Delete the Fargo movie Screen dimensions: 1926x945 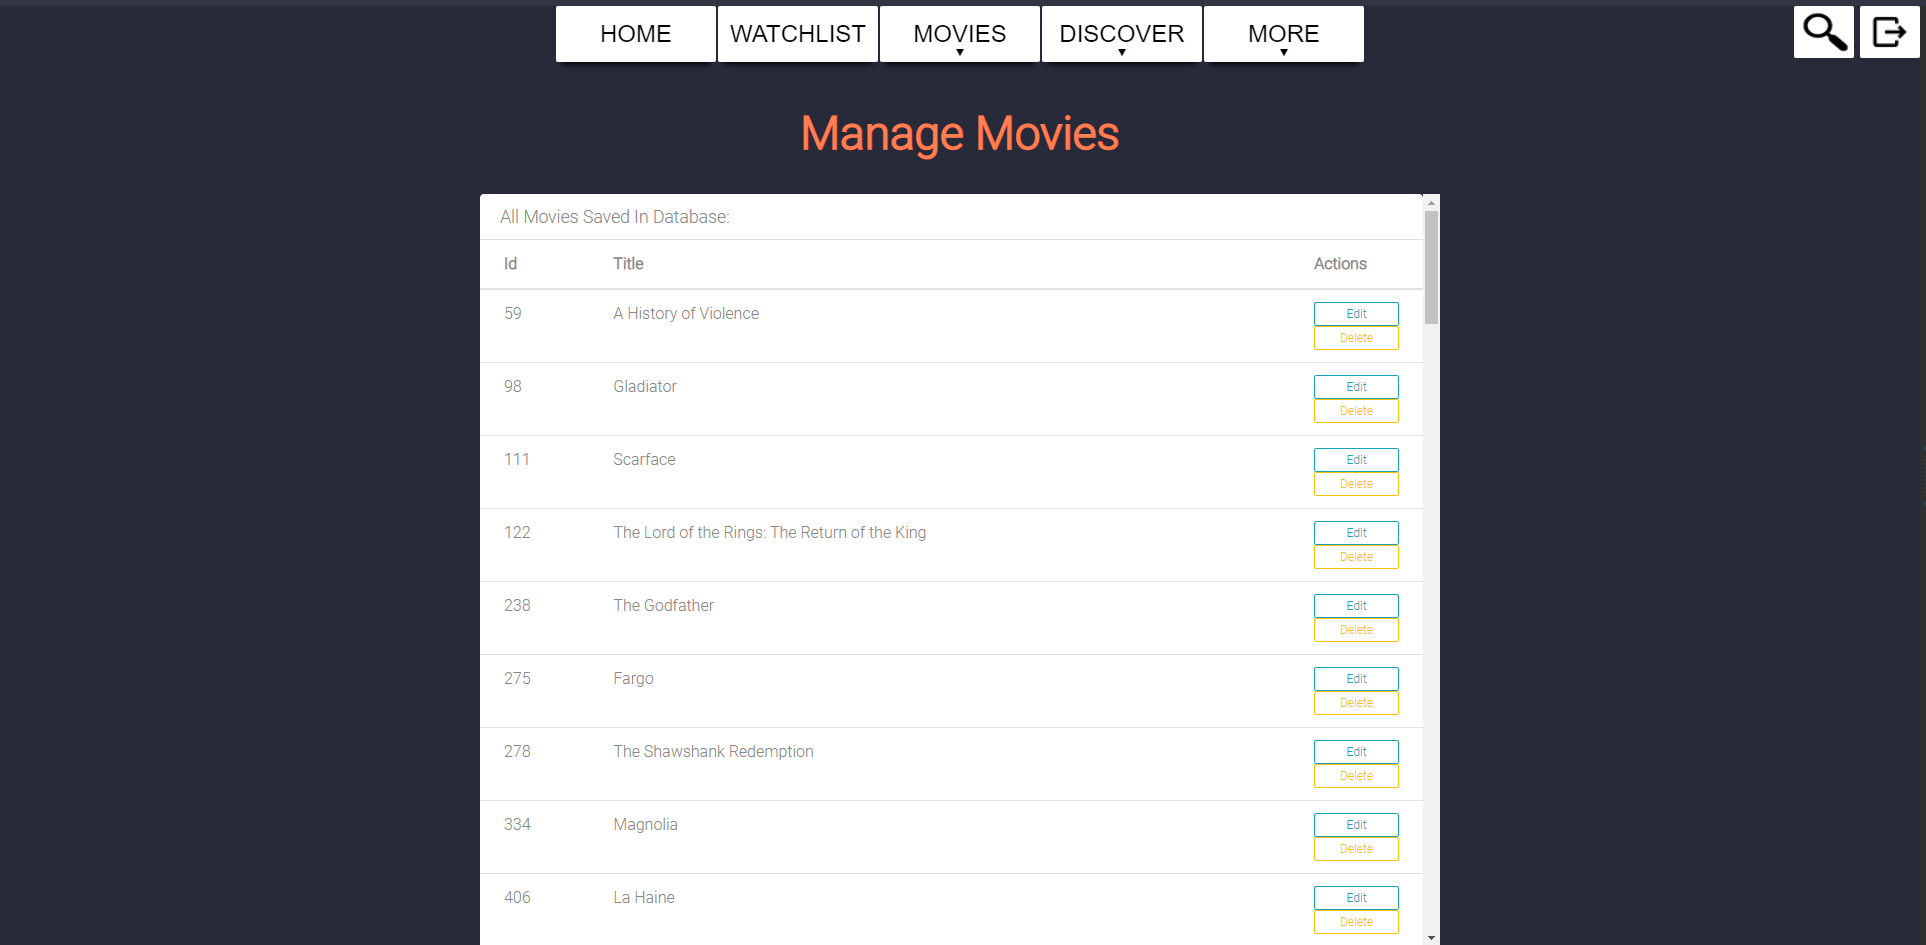[x=1356, y=703]
